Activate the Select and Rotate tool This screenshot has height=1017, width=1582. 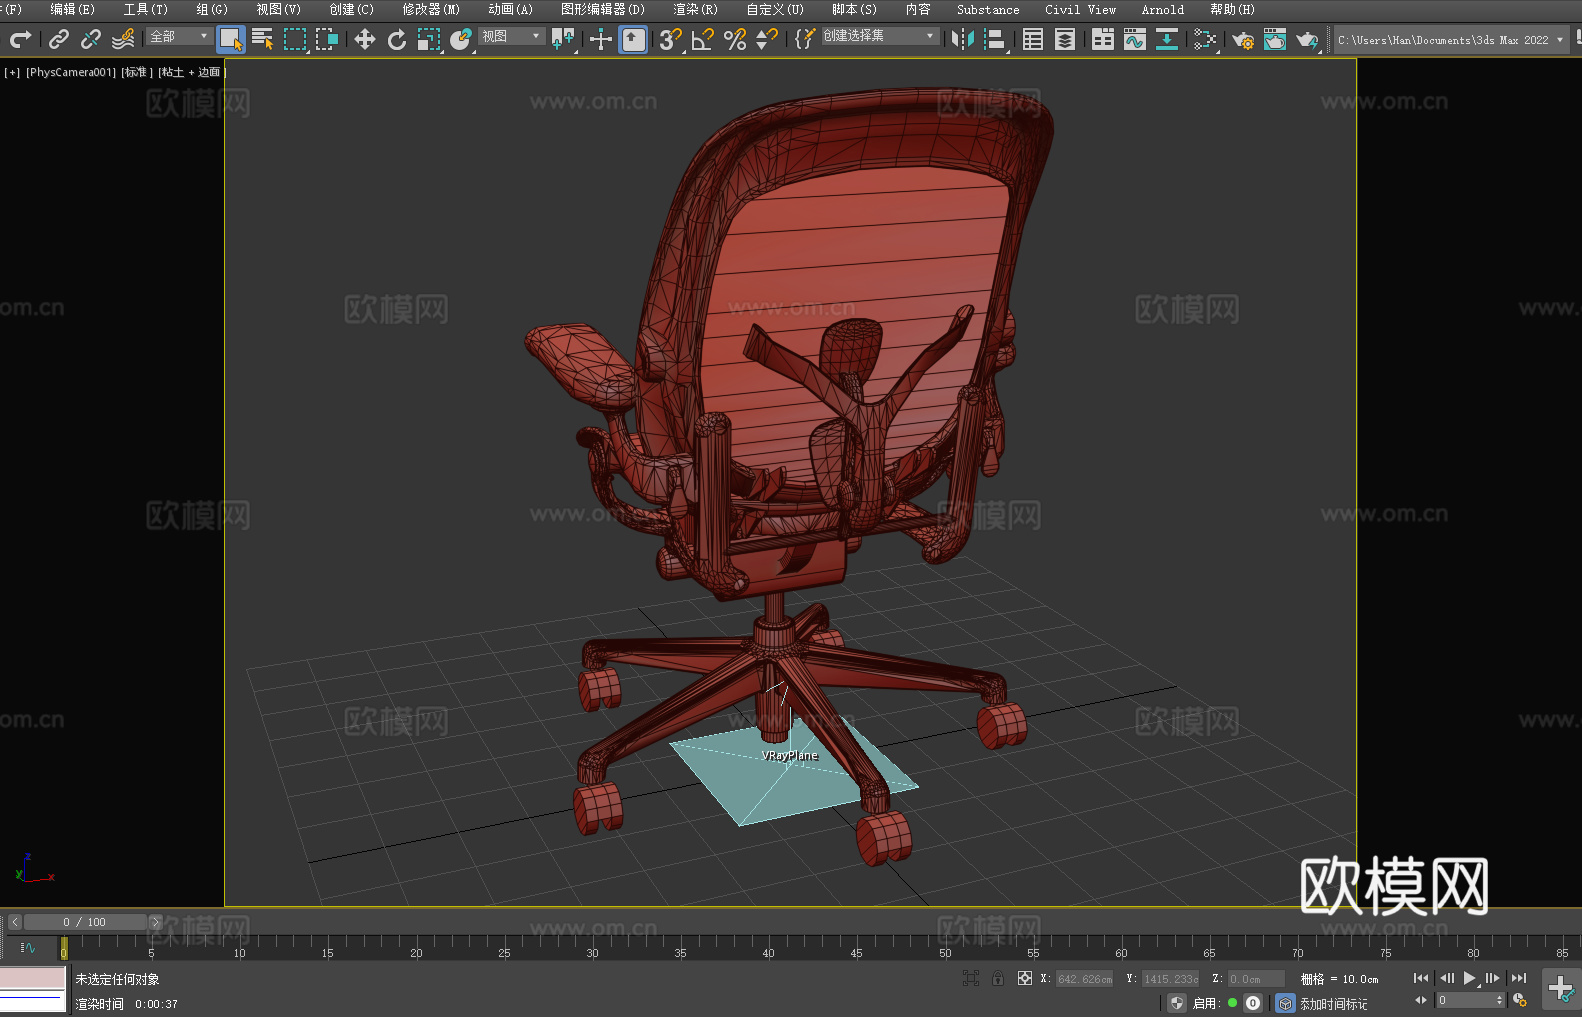[397, 39]
